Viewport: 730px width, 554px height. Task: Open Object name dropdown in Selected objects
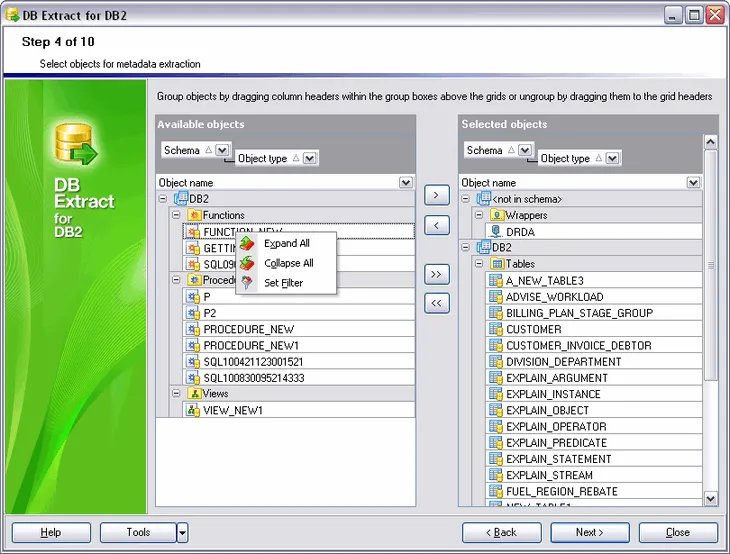coord(693,182)
